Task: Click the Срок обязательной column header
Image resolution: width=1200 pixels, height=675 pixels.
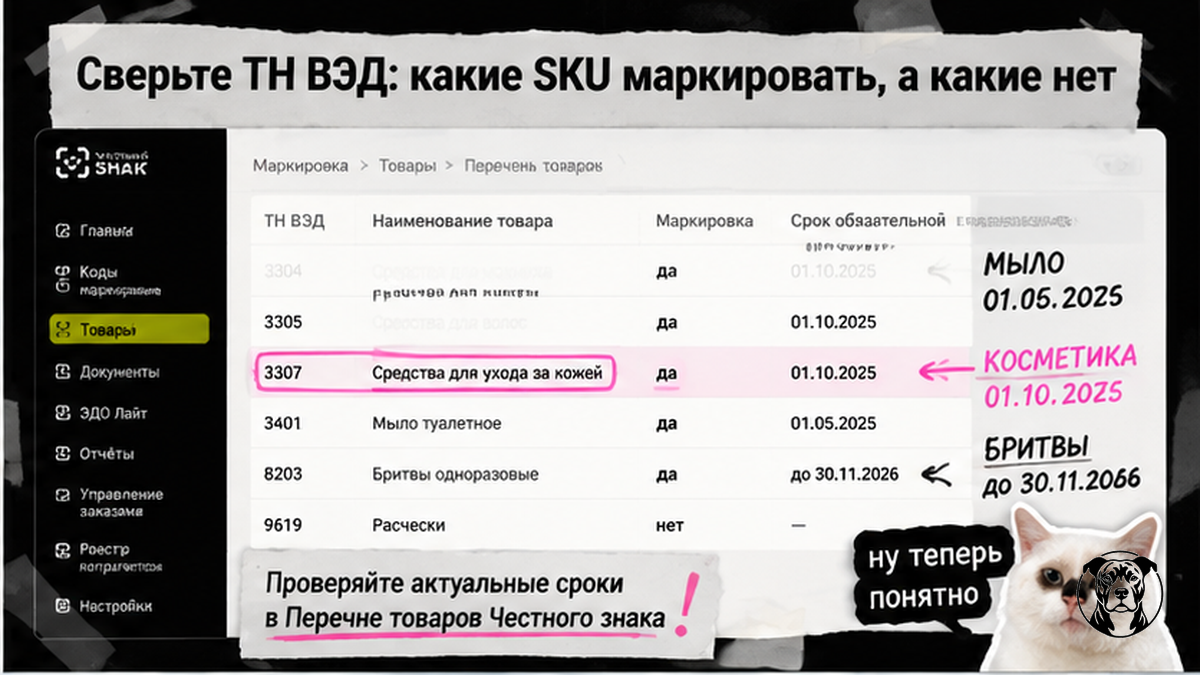Action: click(x=868, y=221)
